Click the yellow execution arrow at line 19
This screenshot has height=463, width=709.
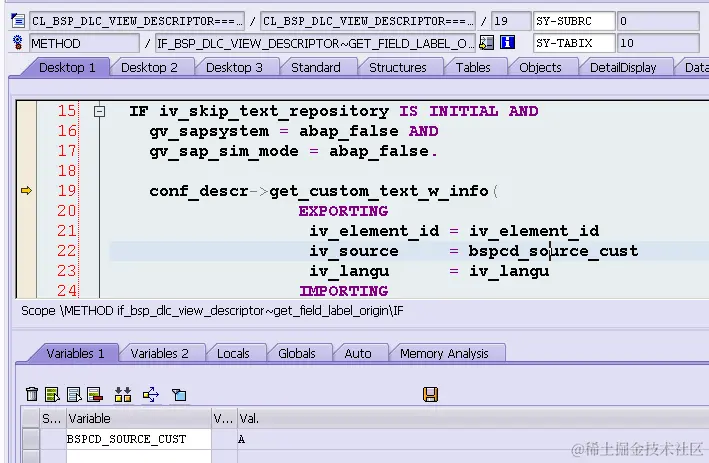26,191
